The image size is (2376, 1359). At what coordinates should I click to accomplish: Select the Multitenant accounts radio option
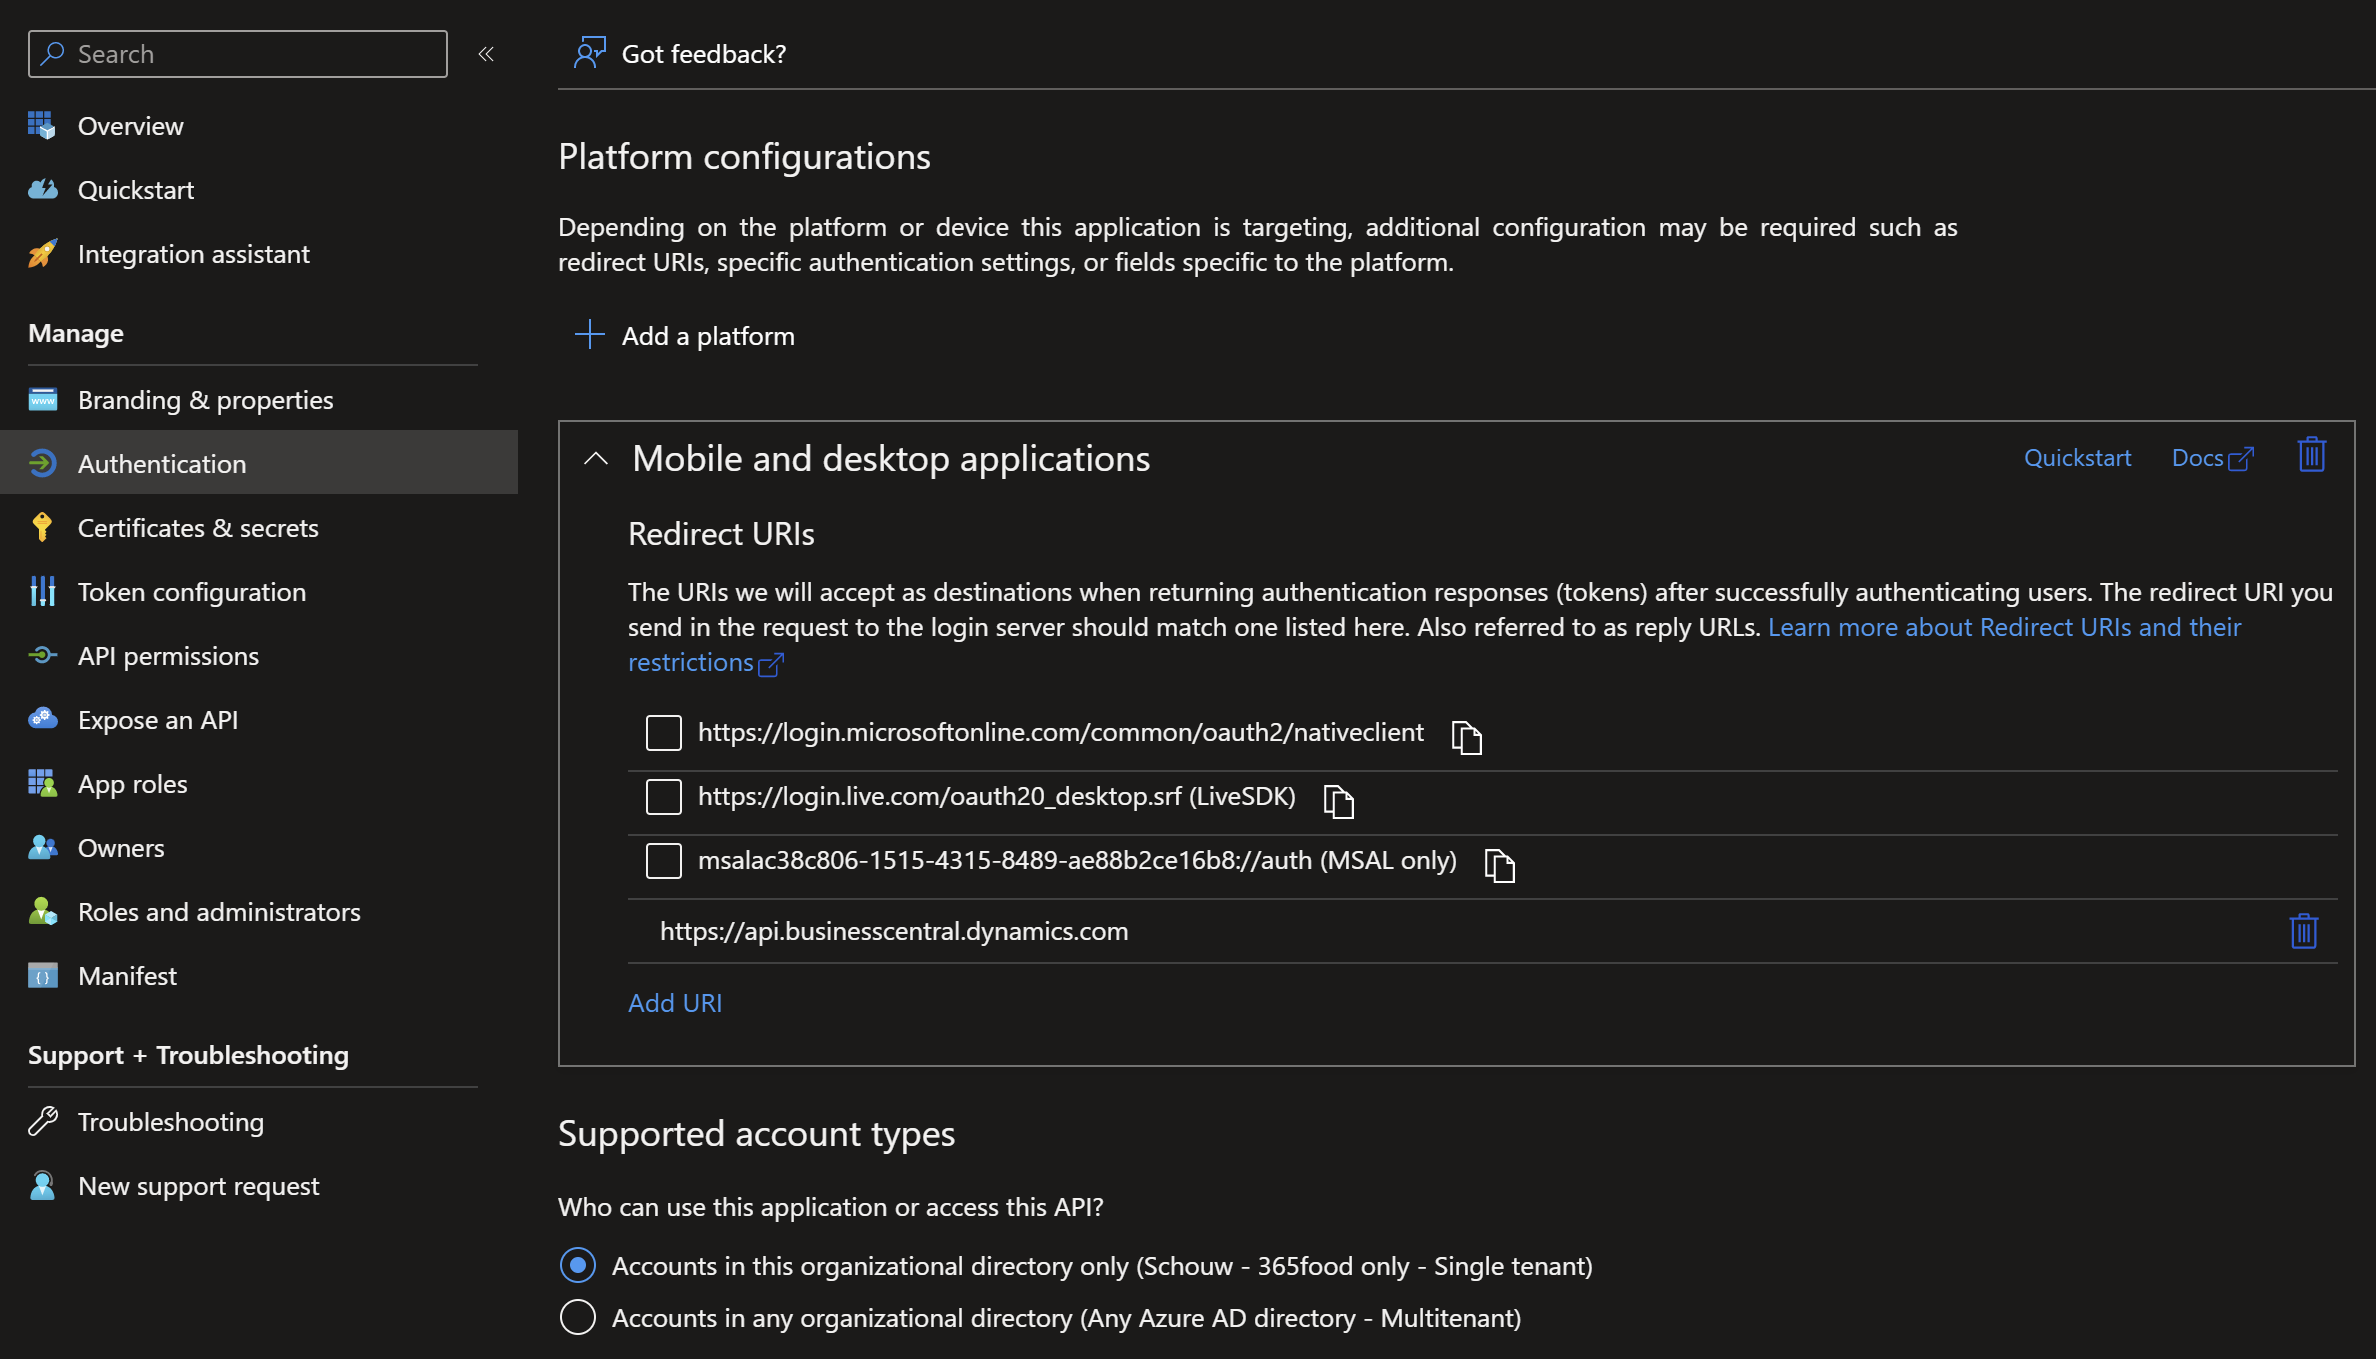(x=578, y=1318)
